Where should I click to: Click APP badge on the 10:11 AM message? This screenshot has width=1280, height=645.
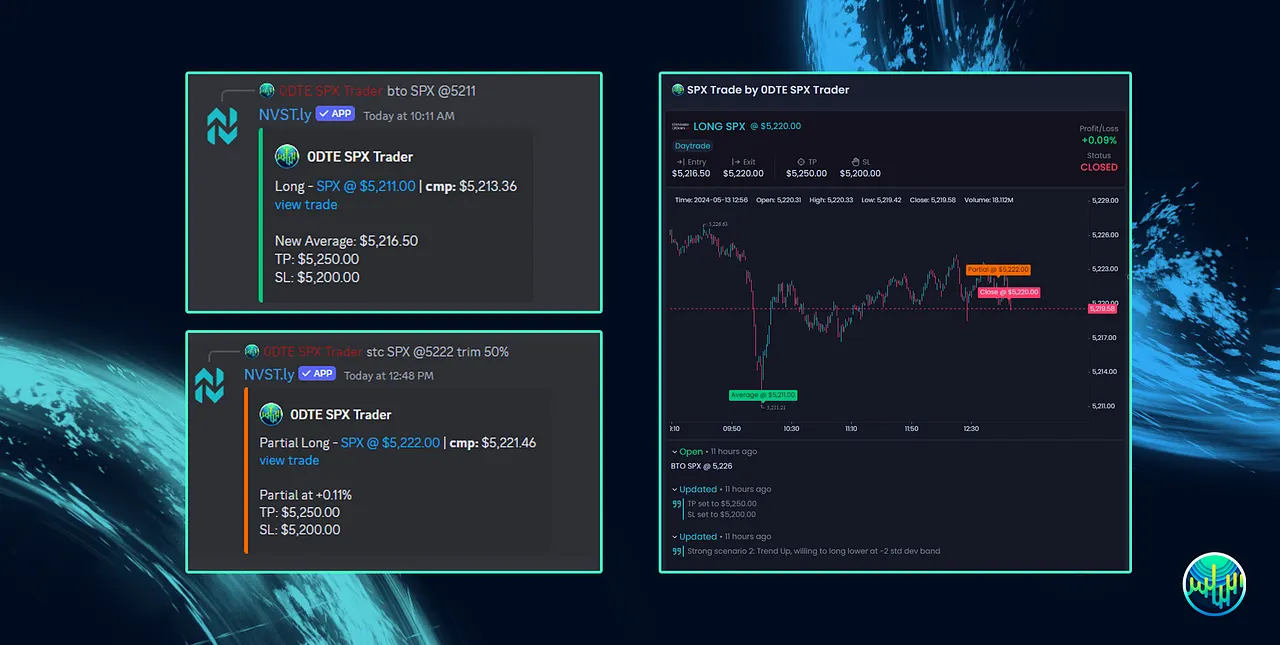[x=336, y=114]
